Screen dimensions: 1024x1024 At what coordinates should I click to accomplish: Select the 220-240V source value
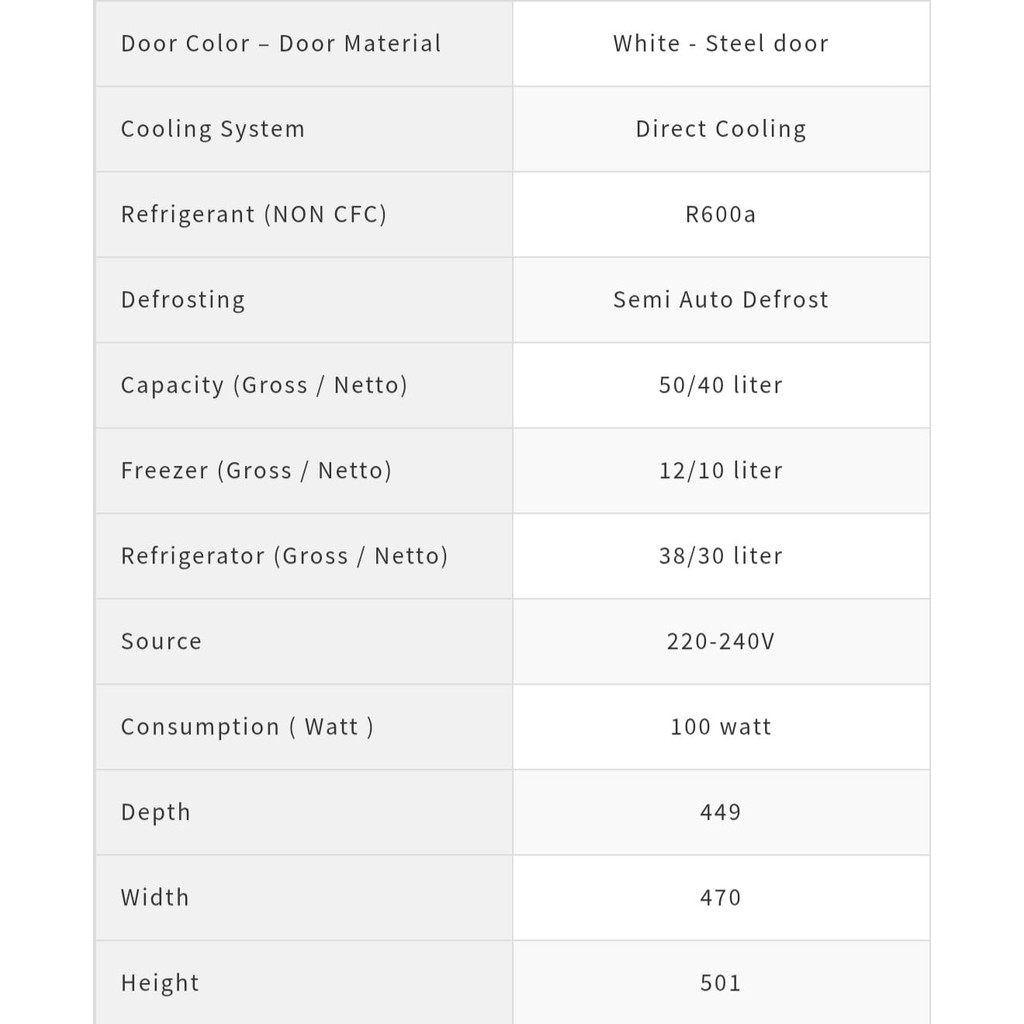tap(721, 641)
